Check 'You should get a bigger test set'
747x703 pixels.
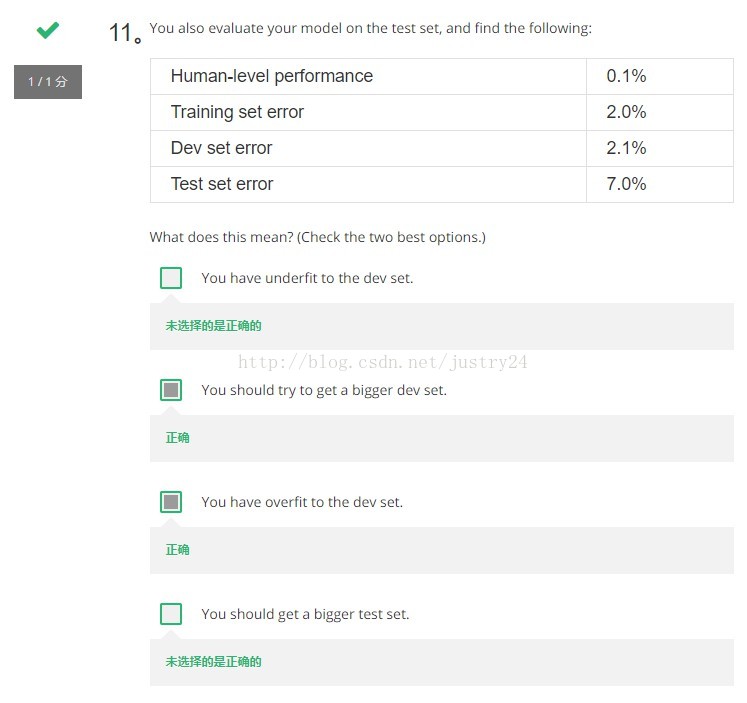coord(171,614)
